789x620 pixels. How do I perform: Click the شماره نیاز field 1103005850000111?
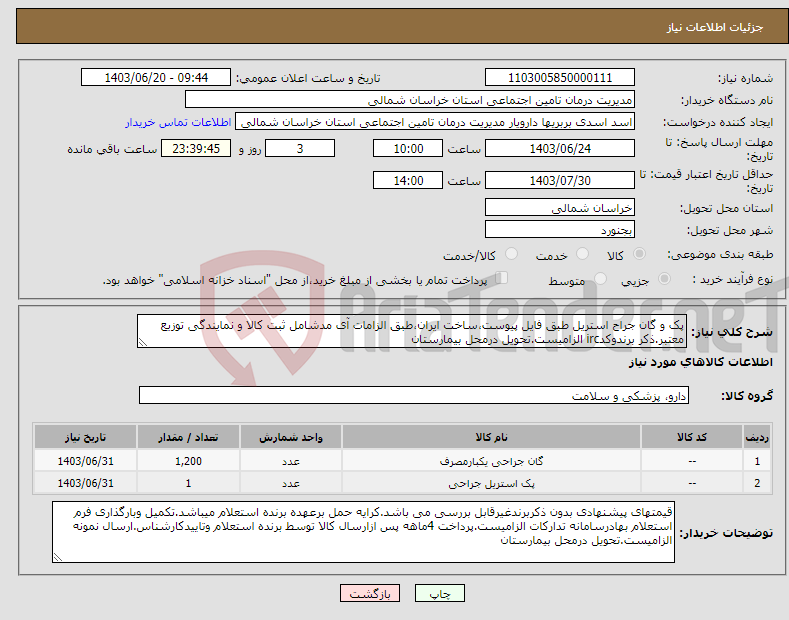pyautogui.click(x=560, y=78)
